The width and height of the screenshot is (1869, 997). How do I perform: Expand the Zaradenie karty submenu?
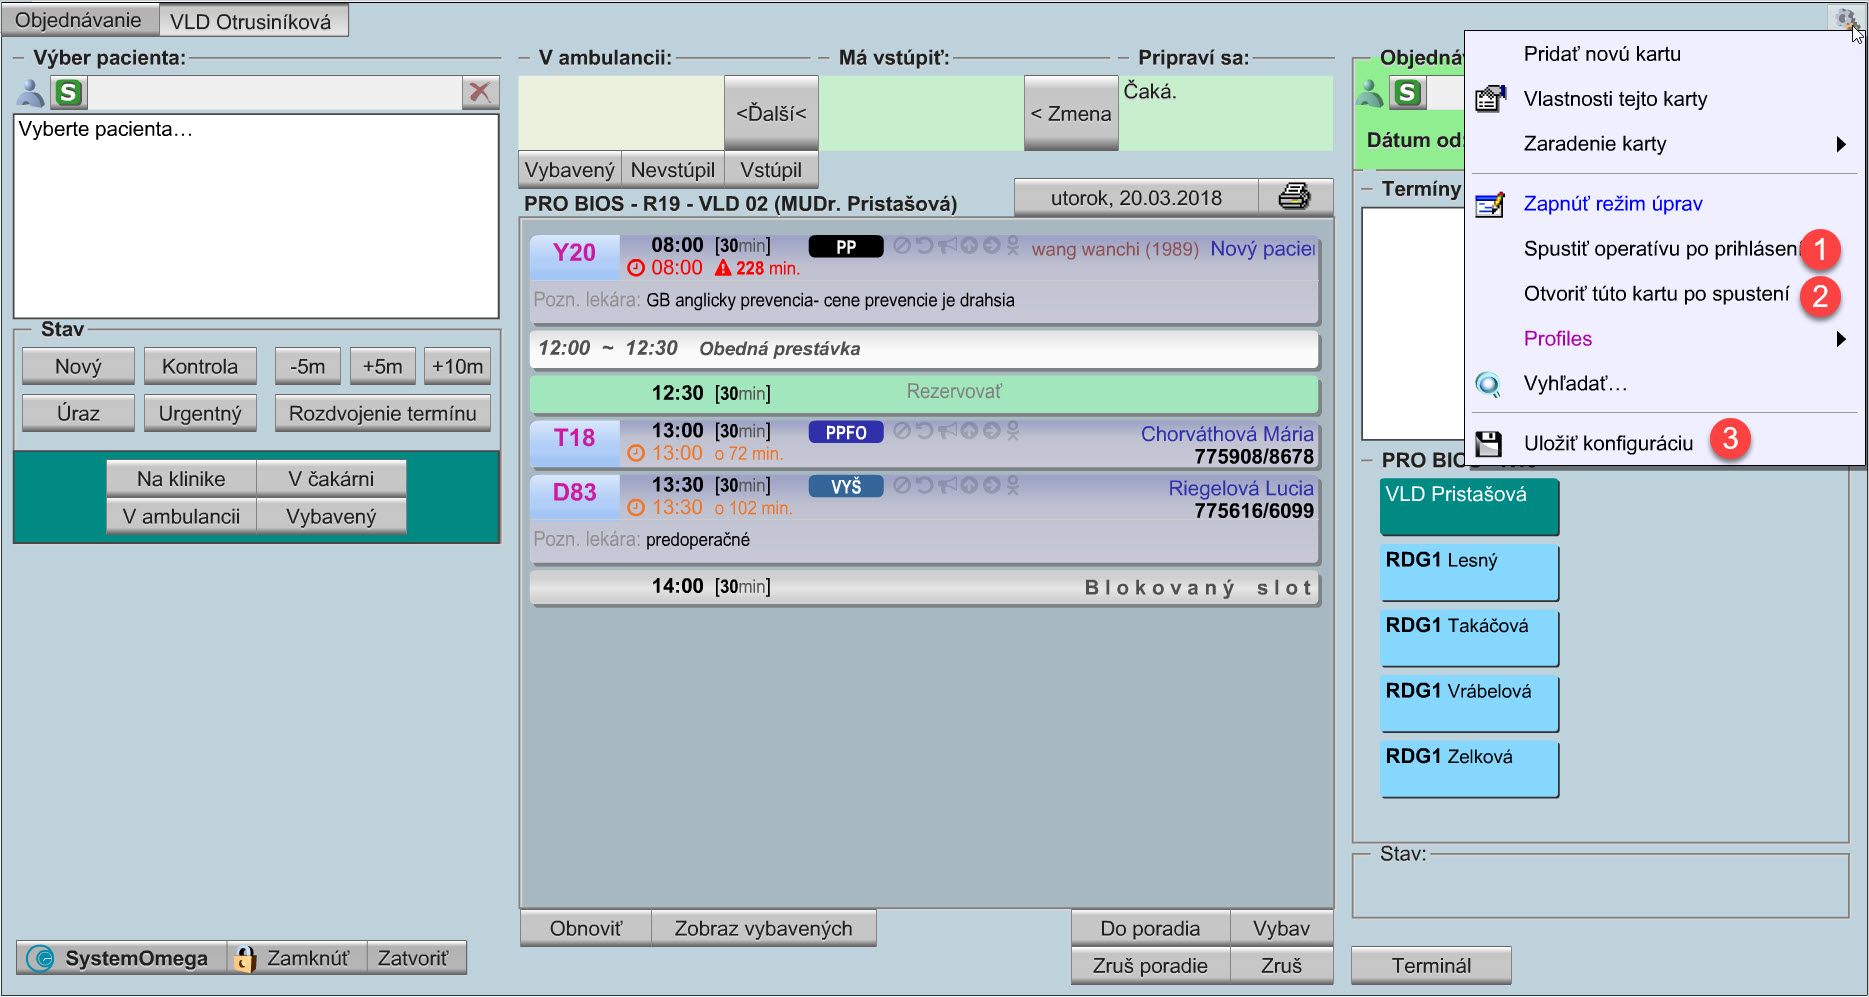1594,144
